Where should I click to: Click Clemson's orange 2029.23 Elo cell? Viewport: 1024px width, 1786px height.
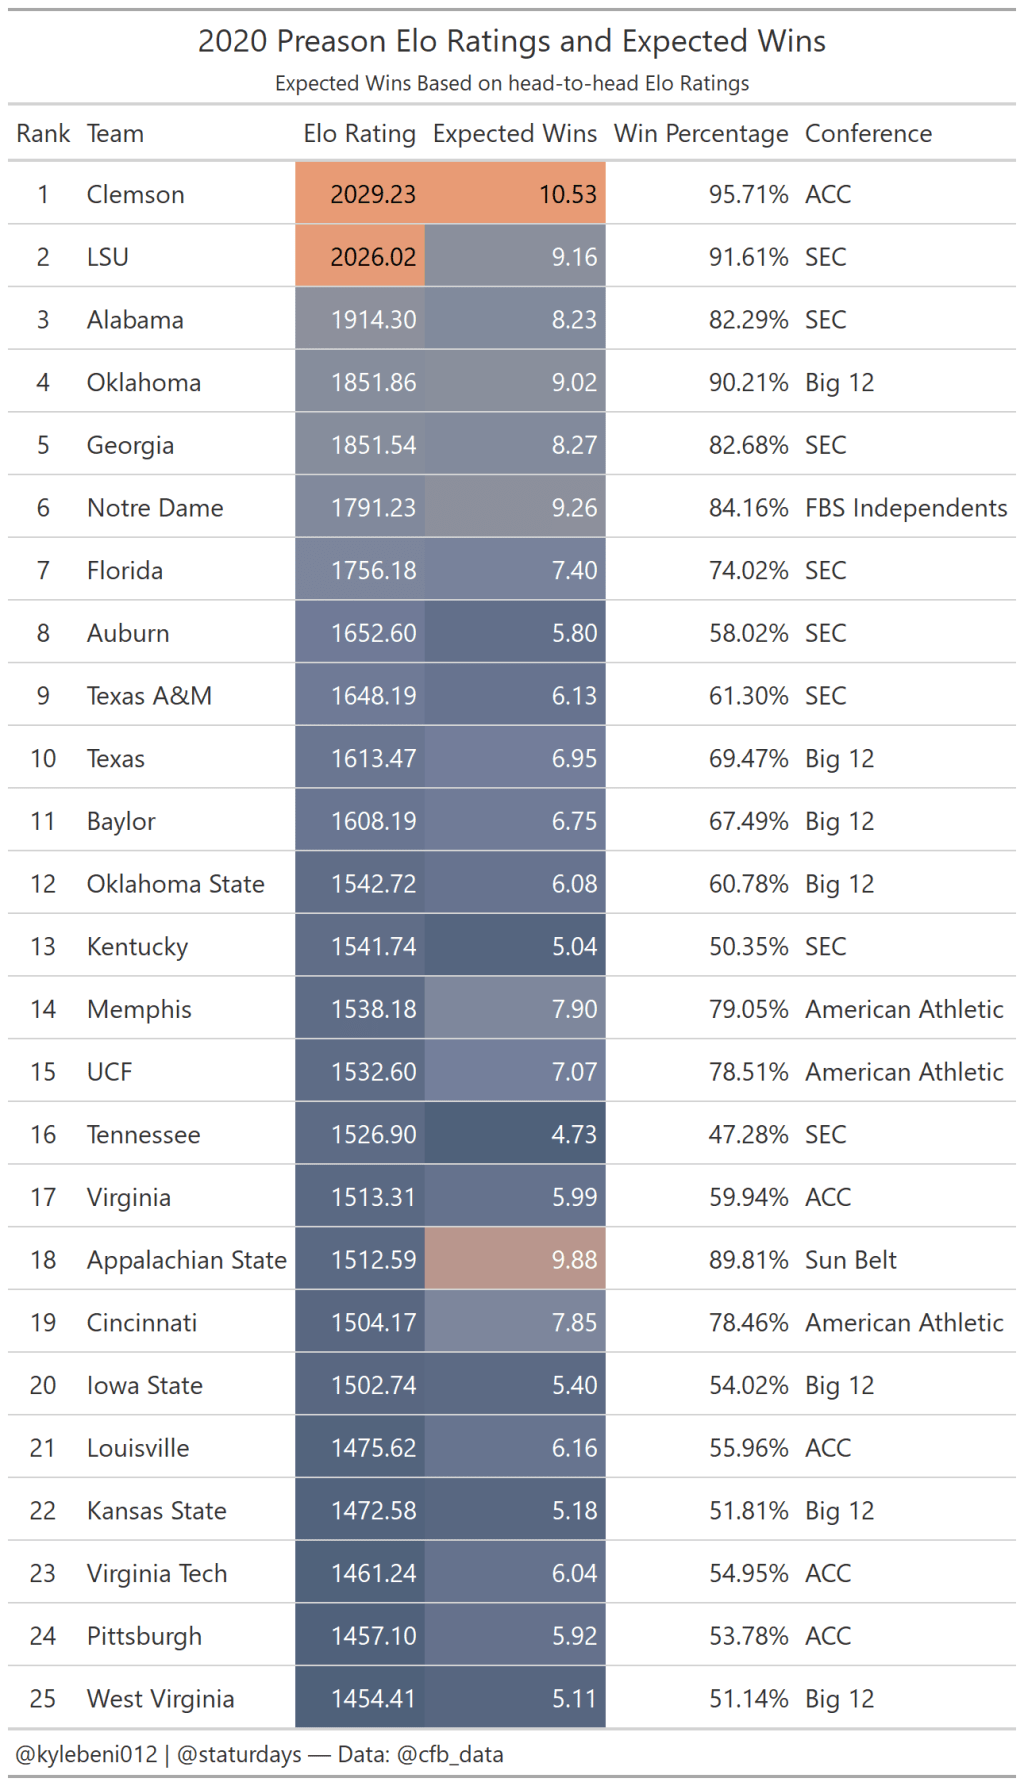click(x=361, y=194)
